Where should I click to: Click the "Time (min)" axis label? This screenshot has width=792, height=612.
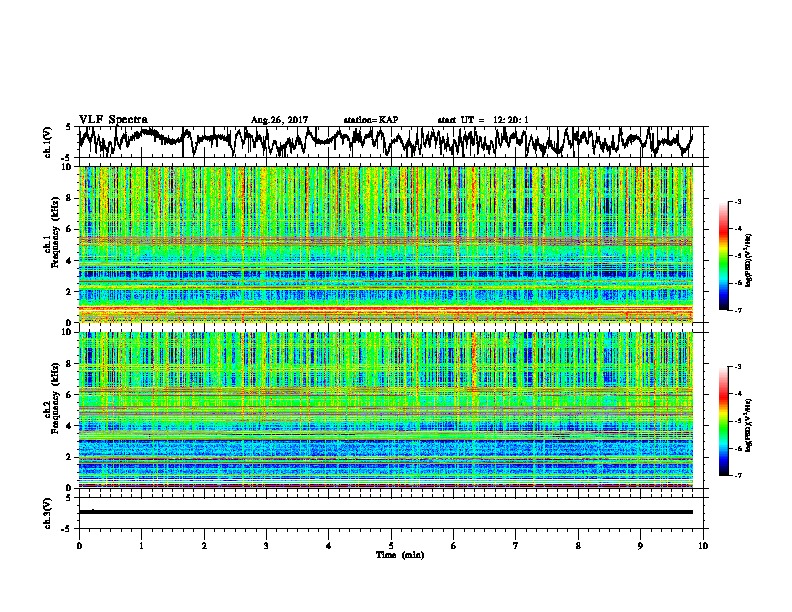click(400, 555)
